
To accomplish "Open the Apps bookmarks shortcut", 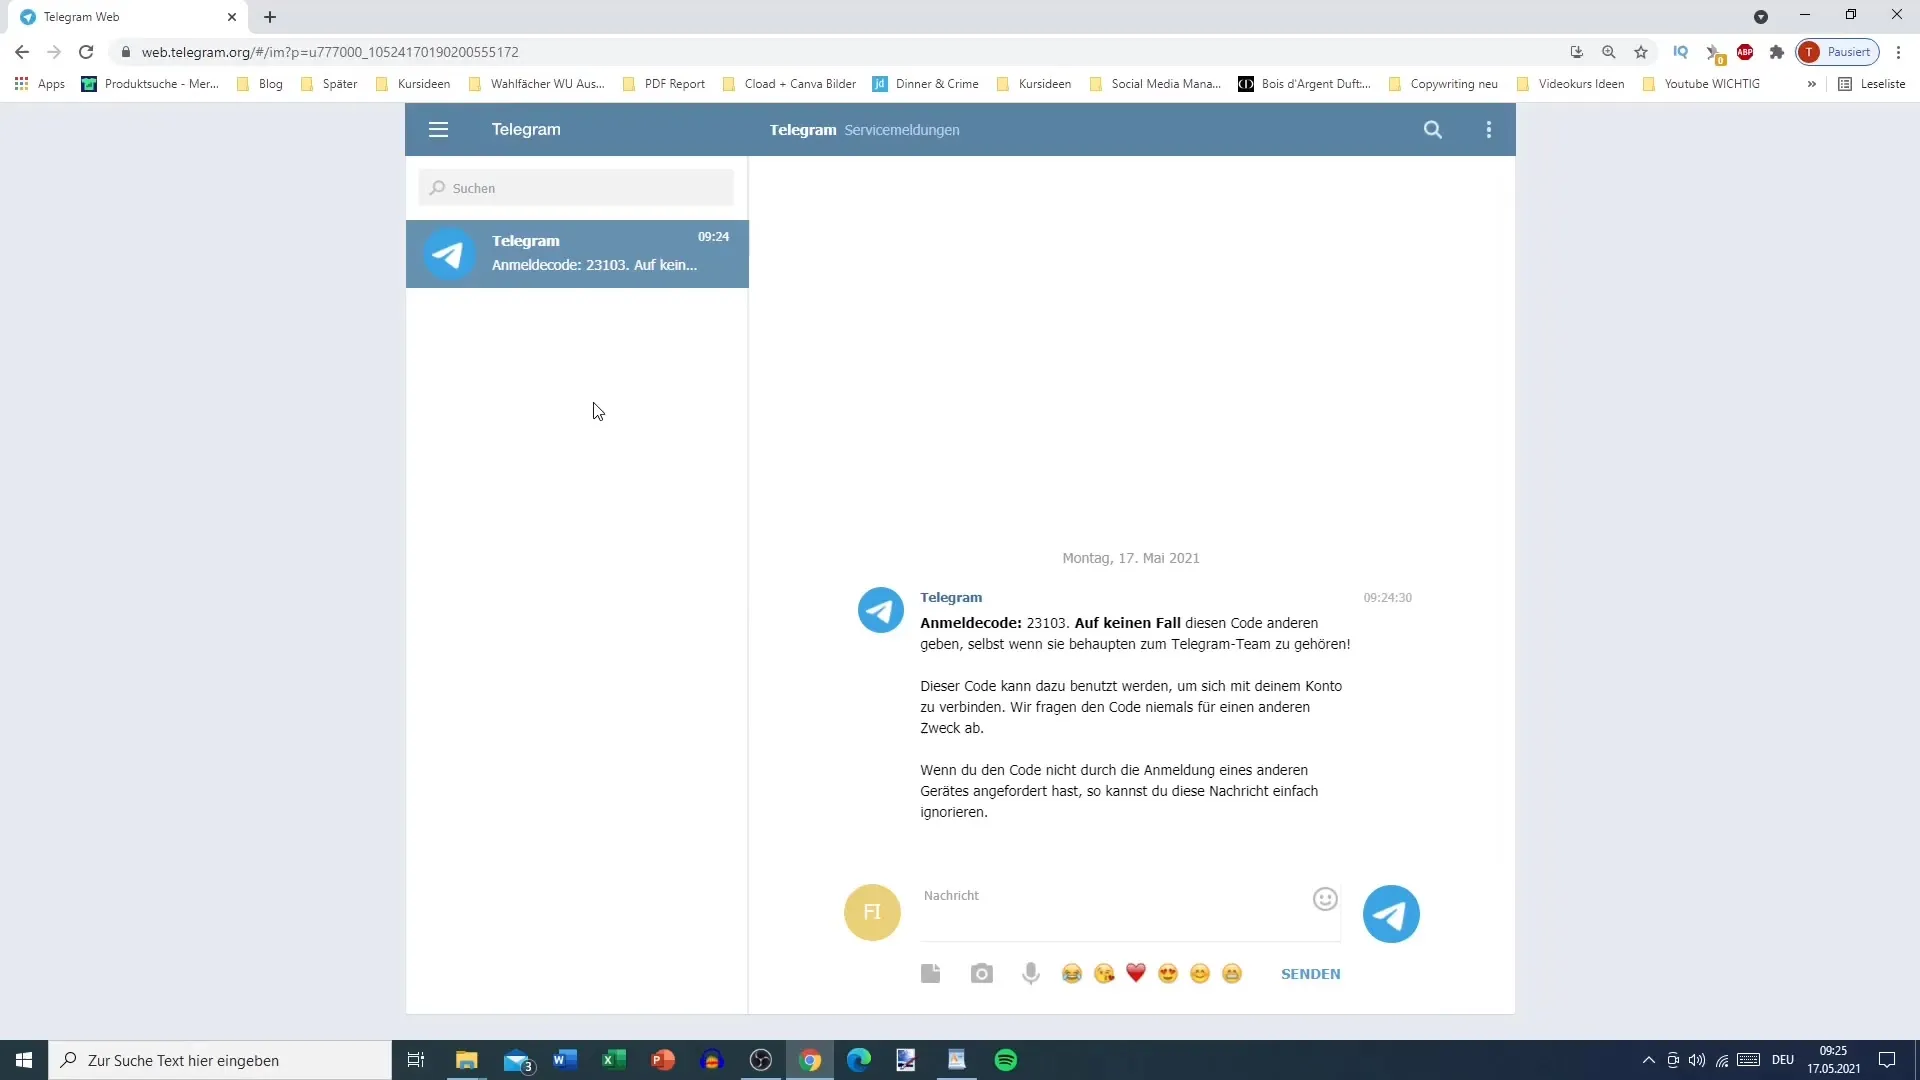I will pyautogui.click(x=40, y=84).
